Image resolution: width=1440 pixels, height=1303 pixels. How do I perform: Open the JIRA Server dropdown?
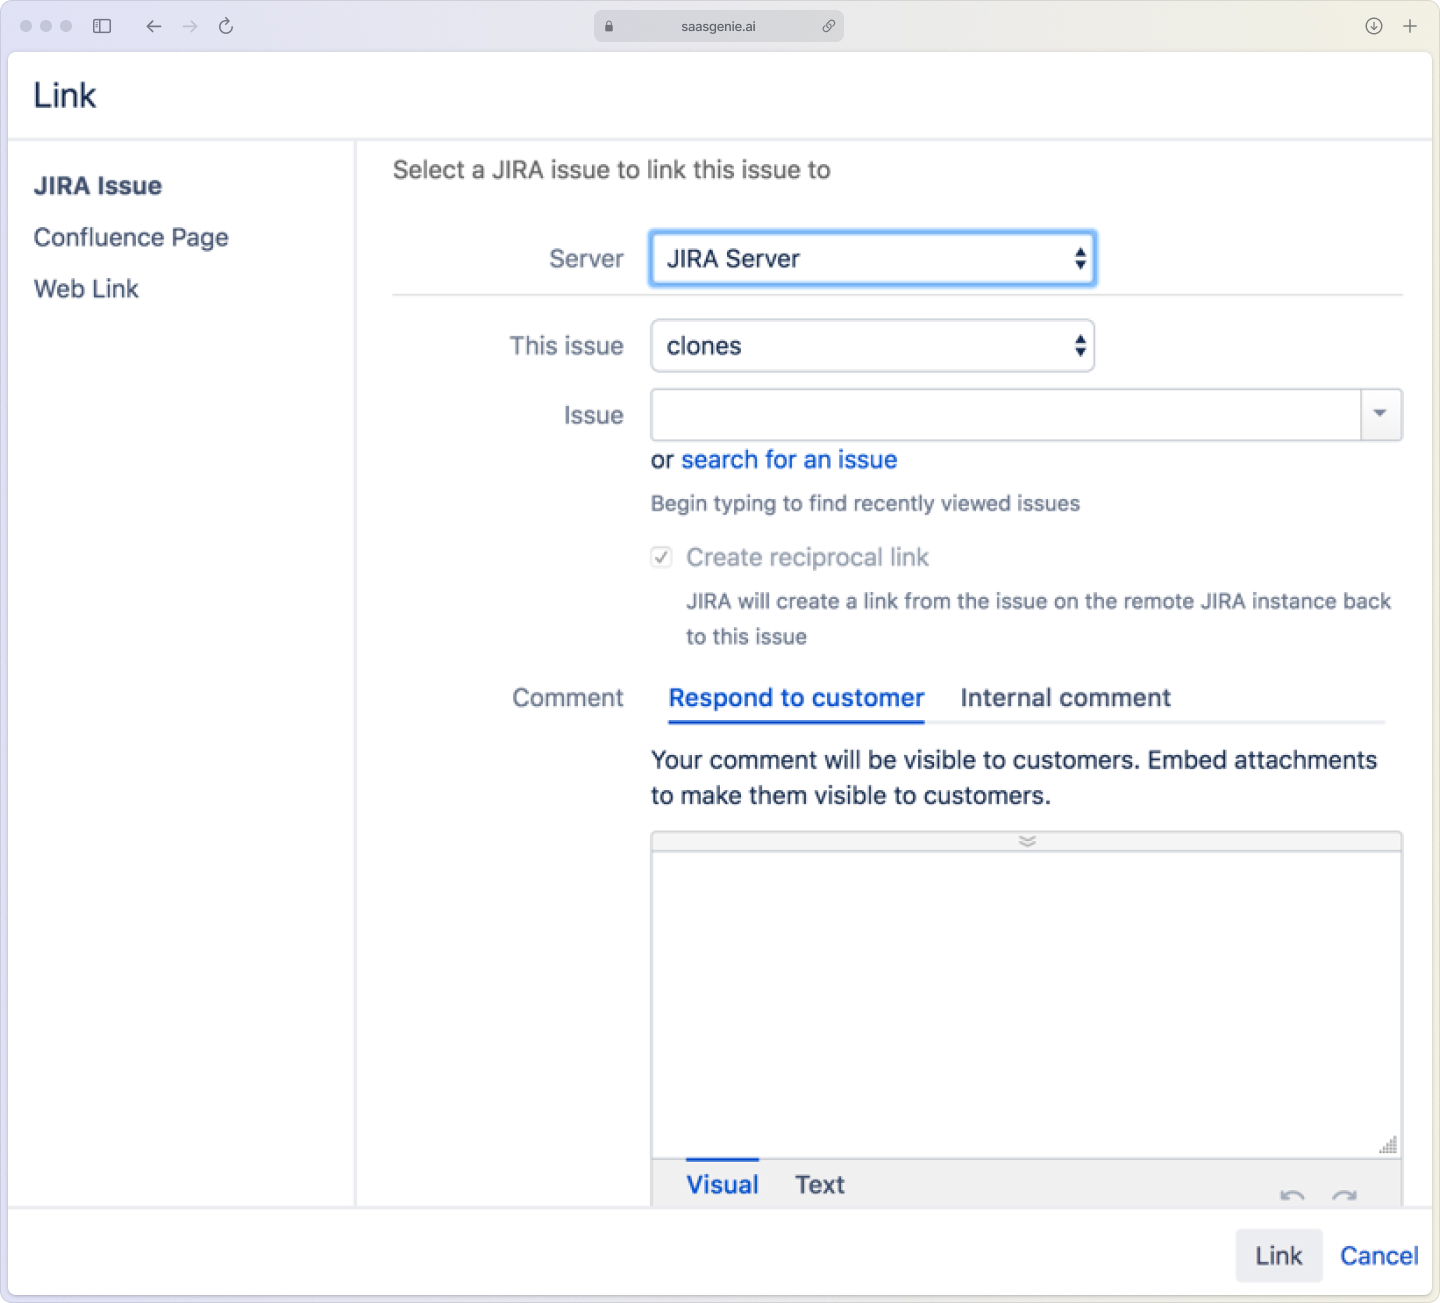click(871, 258)
